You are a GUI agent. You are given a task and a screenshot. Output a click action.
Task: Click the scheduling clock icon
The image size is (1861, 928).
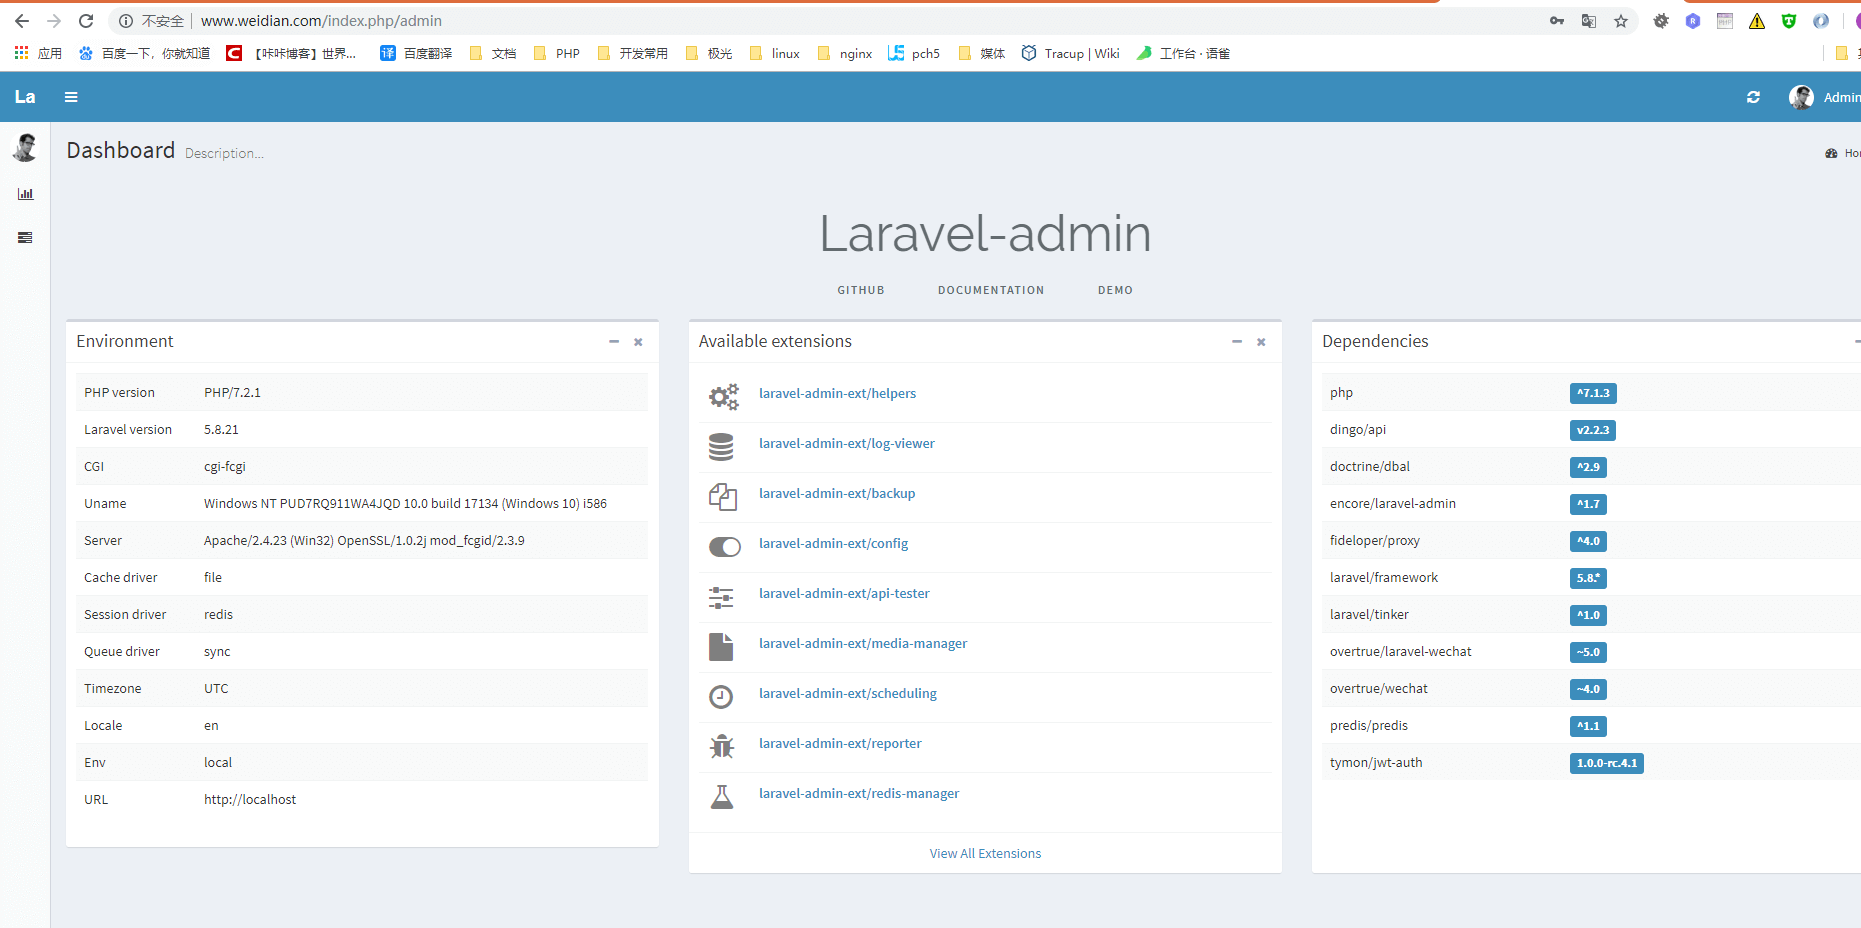[x=721, y=696]
